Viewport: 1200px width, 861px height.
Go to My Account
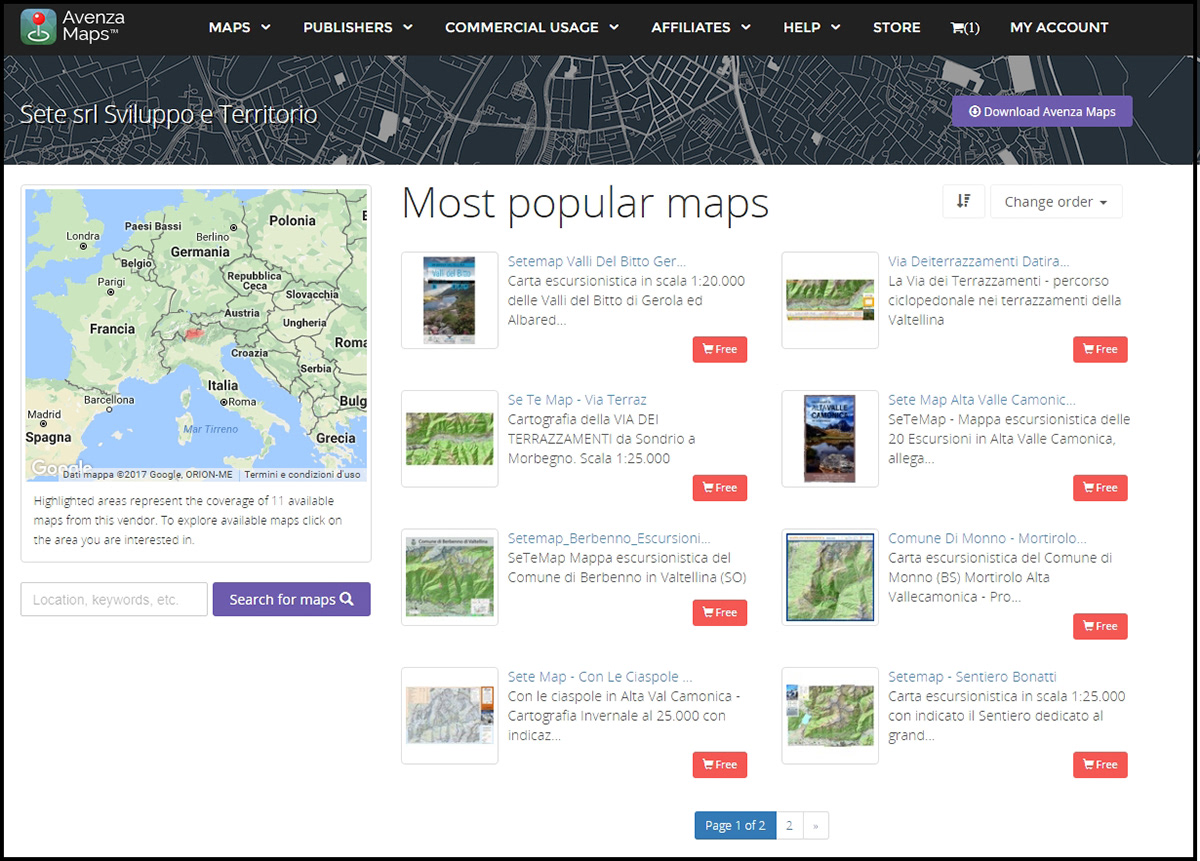[x=1059, y=28]
